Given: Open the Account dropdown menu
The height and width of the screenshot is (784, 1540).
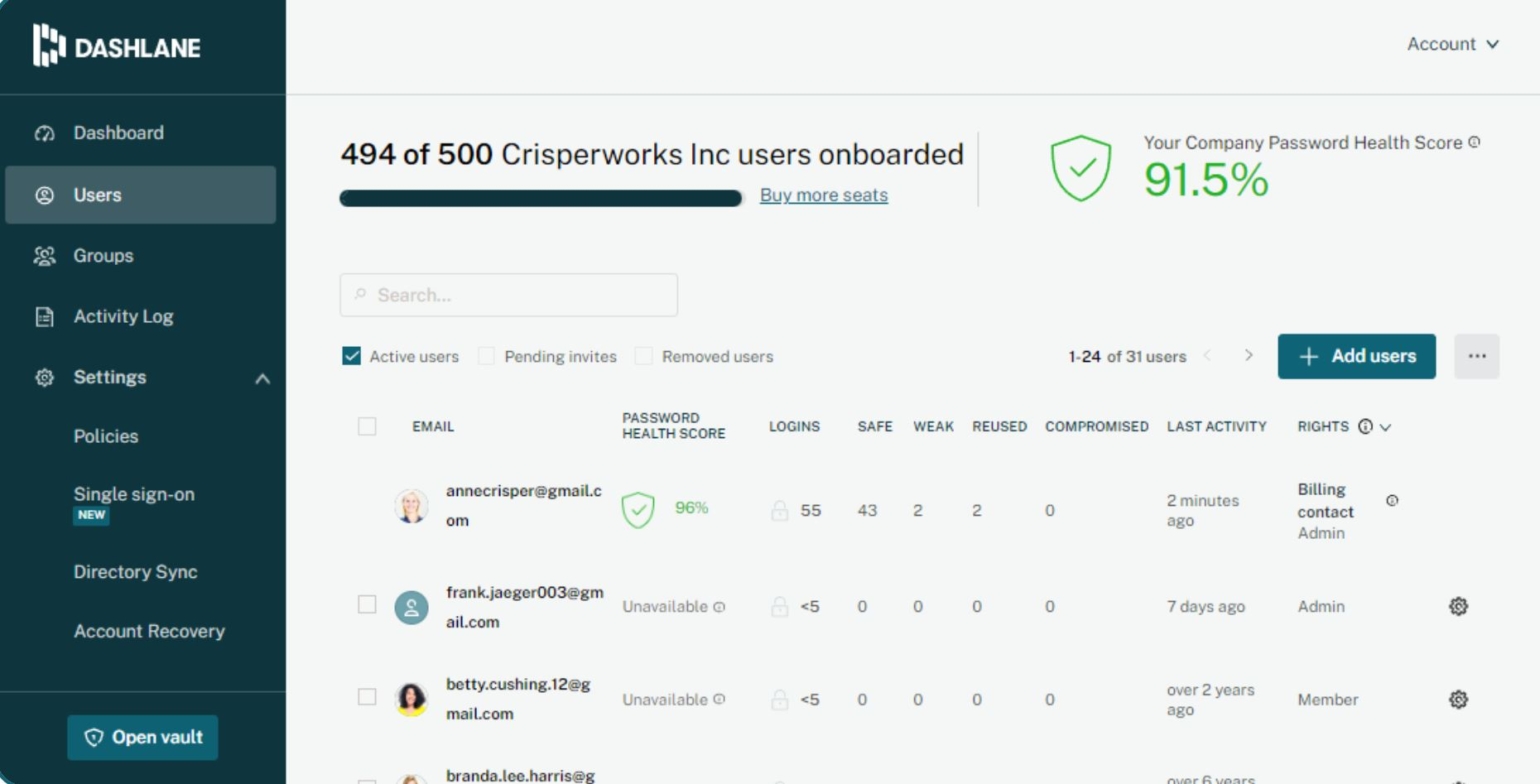Looking at the screenshot, I should click(1452, 44).
